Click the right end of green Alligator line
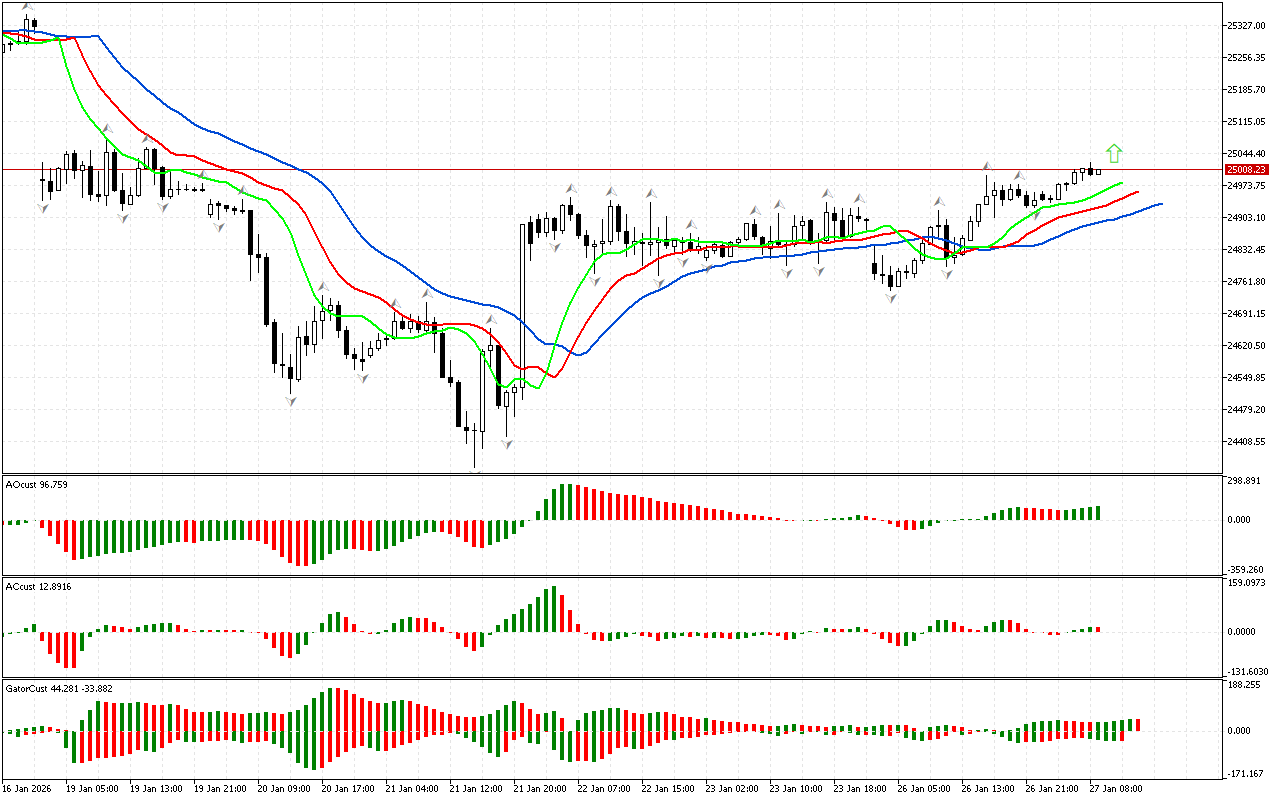The width and height of the screenshot is (1280, 800). [1122, 183]
